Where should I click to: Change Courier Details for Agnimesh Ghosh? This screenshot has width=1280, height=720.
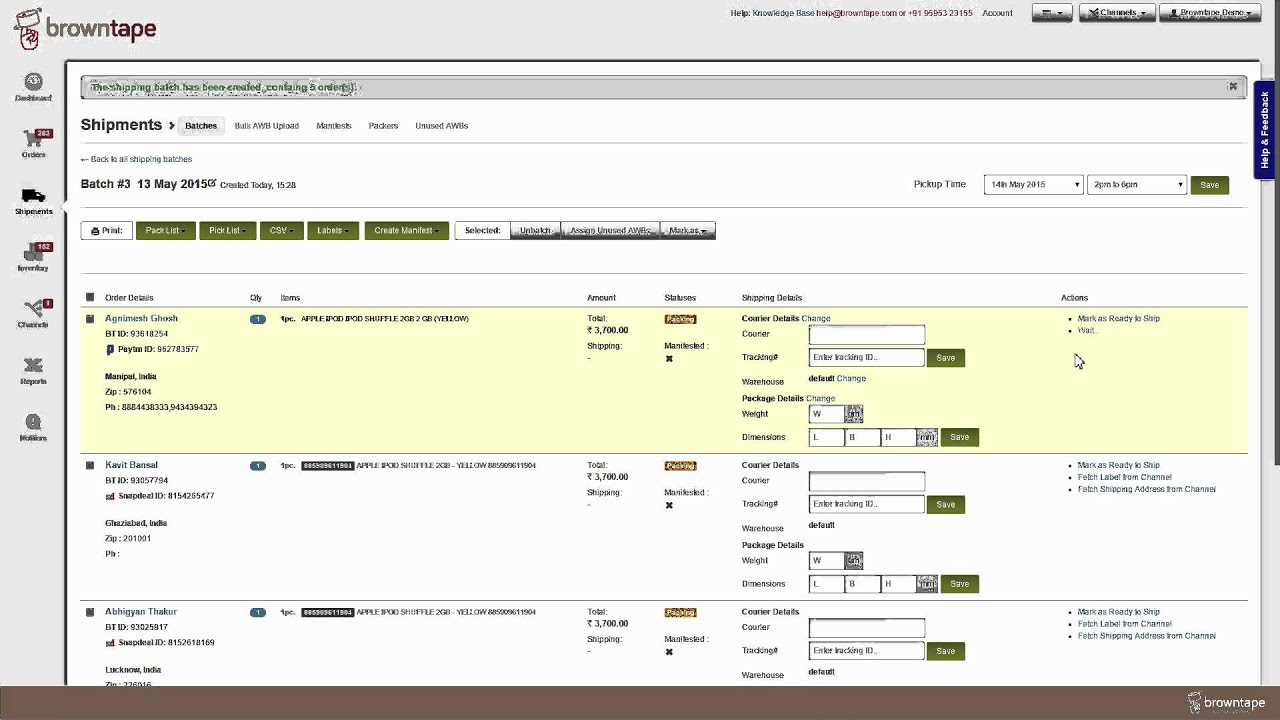(x=816, y=319)
